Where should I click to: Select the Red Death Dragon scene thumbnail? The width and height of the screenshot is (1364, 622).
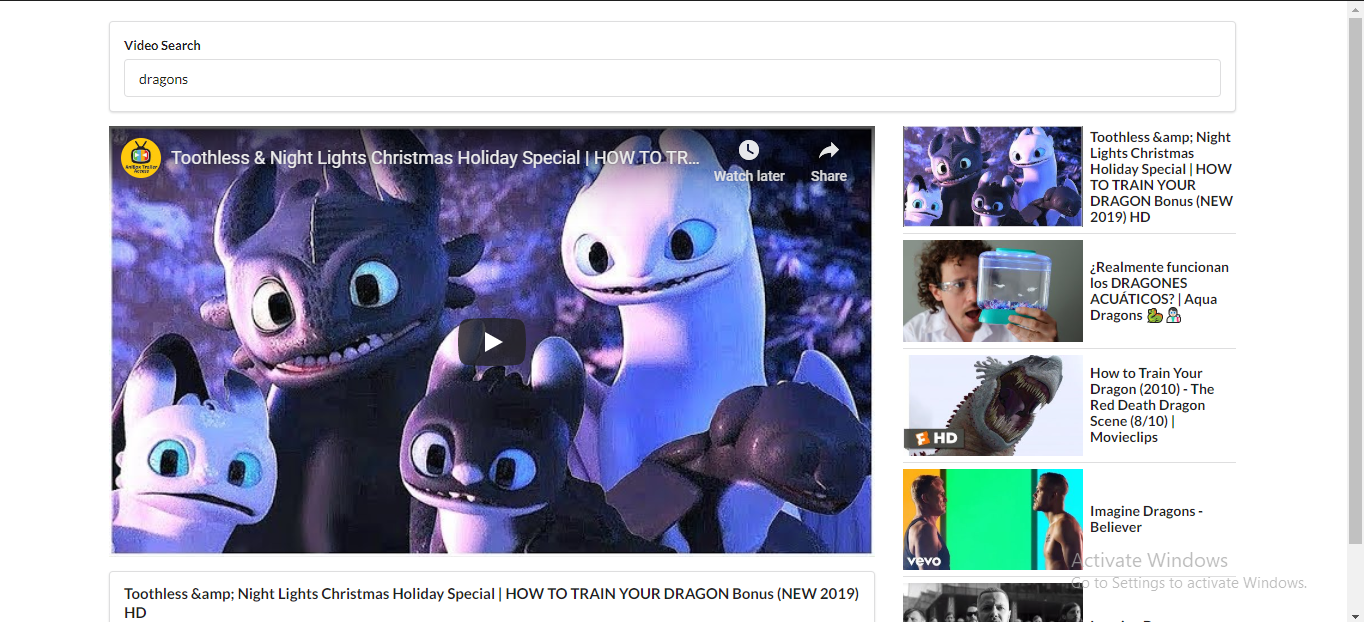tap(992, 405)
